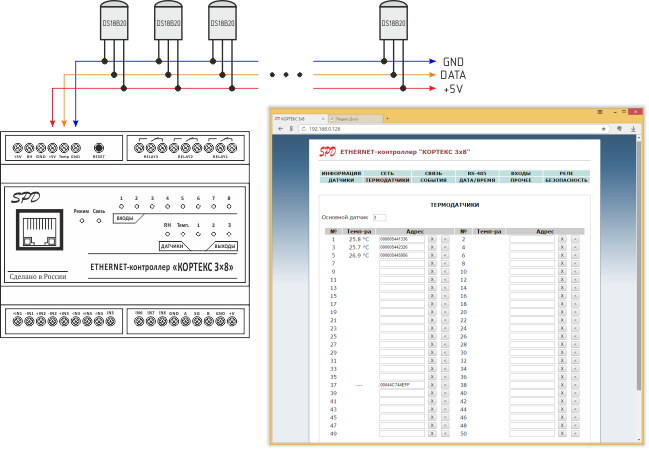Click the X button for sensor 1
This screenshot has width=649, height=450.
point(432,240)
